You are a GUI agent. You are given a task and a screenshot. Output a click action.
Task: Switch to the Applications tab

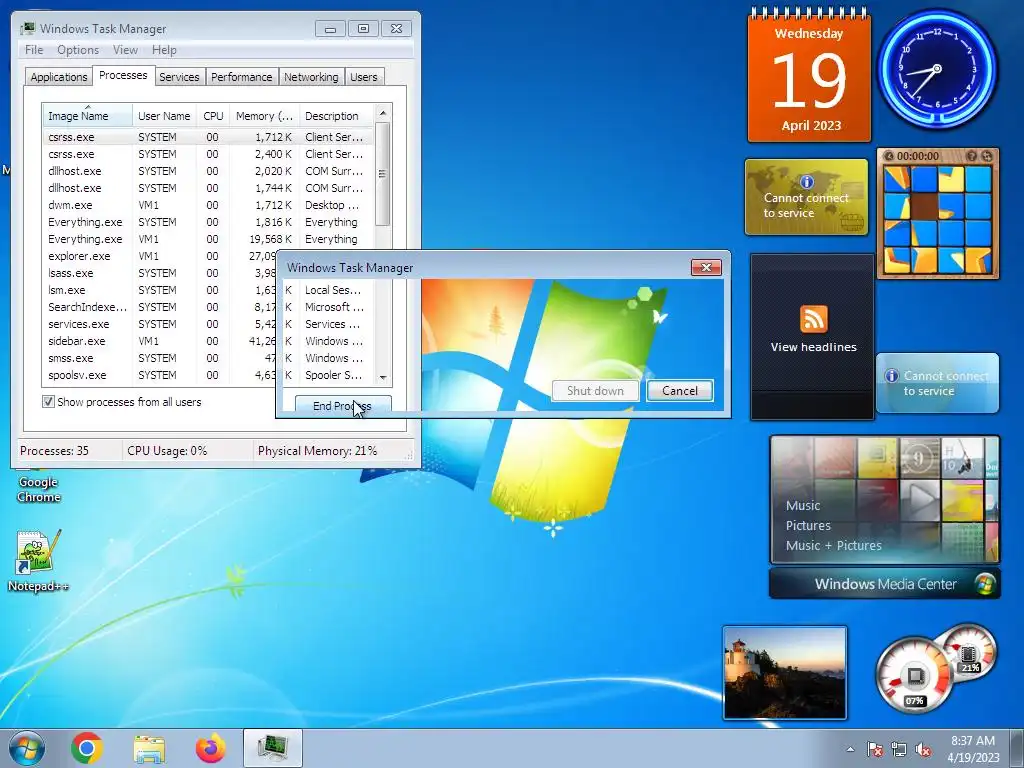tap(59, 76)
